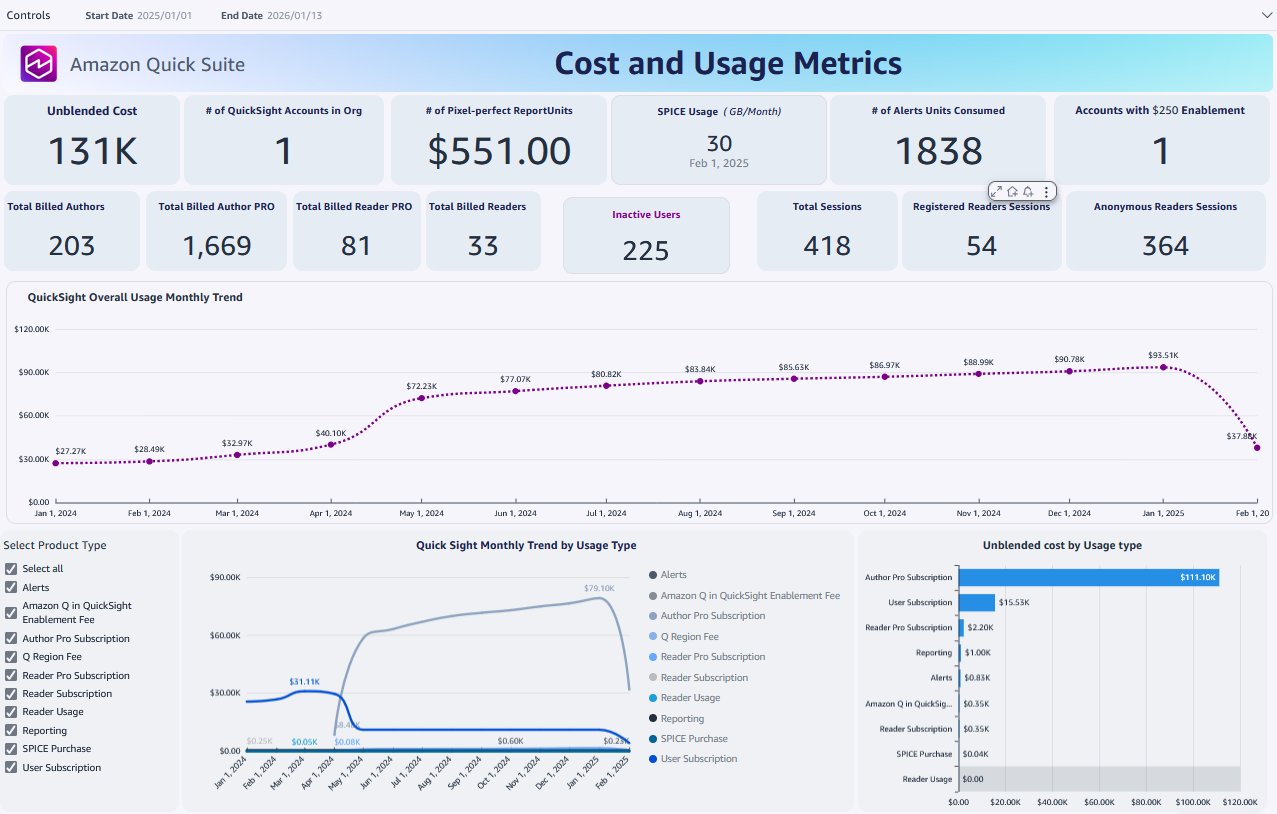Click the User Subscription legend dot
Screen dimensions: 1277x814
653,759
